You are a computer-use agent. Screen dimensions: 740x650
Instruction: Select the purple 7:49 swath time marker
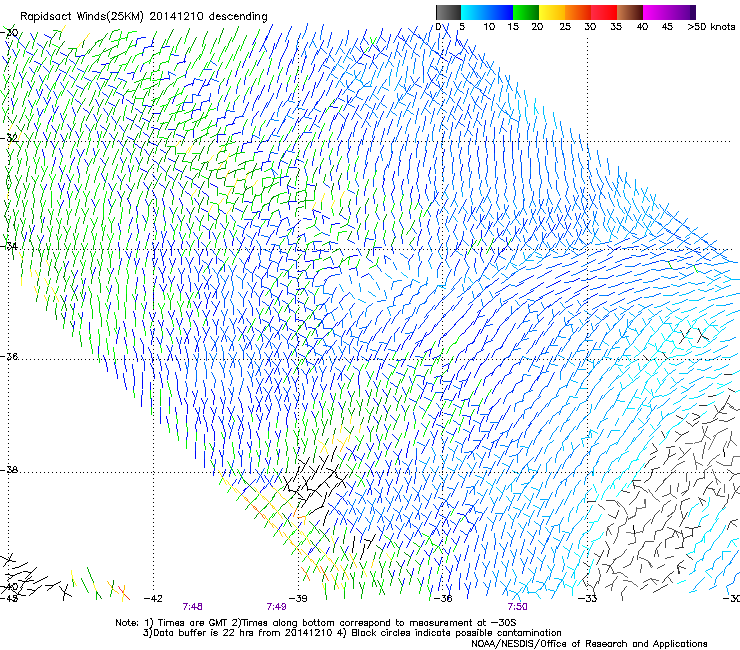(277, 607)
